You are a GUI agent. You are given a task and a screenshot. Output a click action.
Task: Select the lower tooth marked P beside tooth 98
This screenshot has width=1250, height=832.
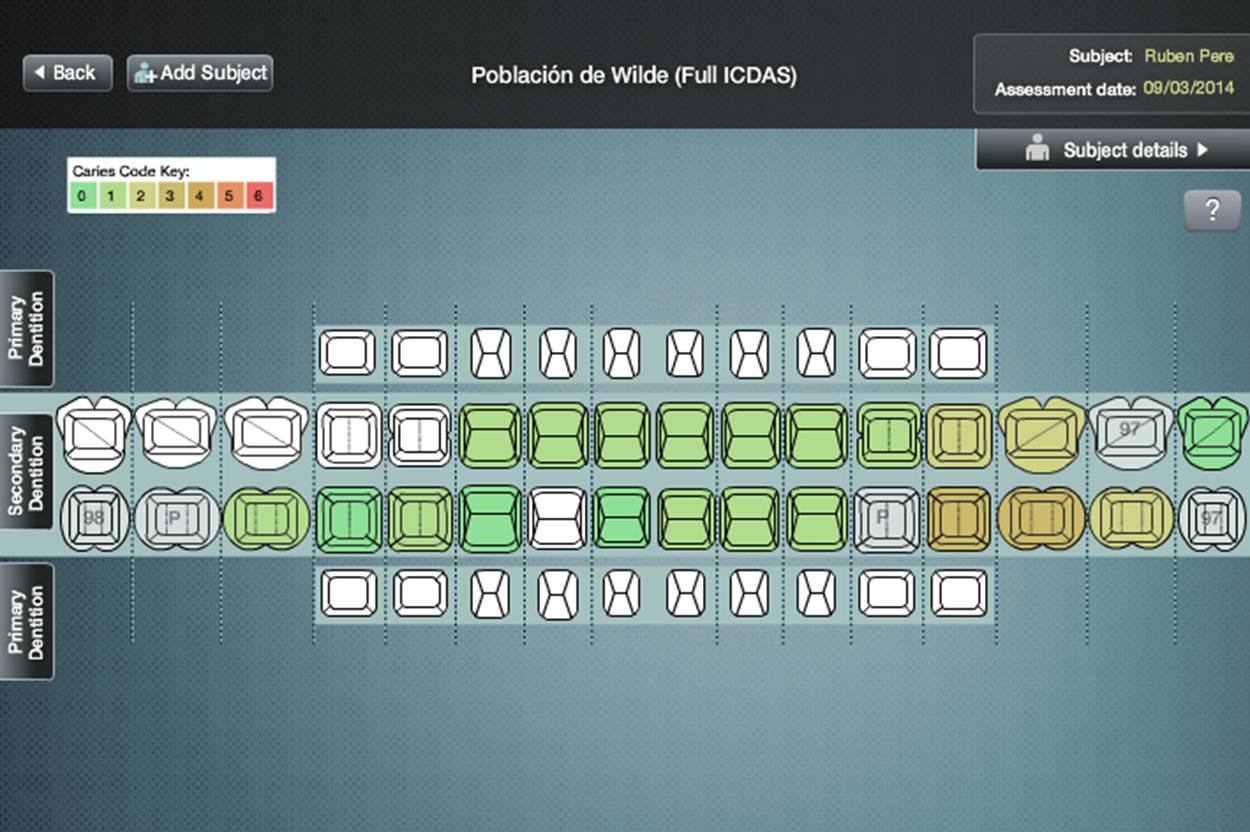coord(176,518)
